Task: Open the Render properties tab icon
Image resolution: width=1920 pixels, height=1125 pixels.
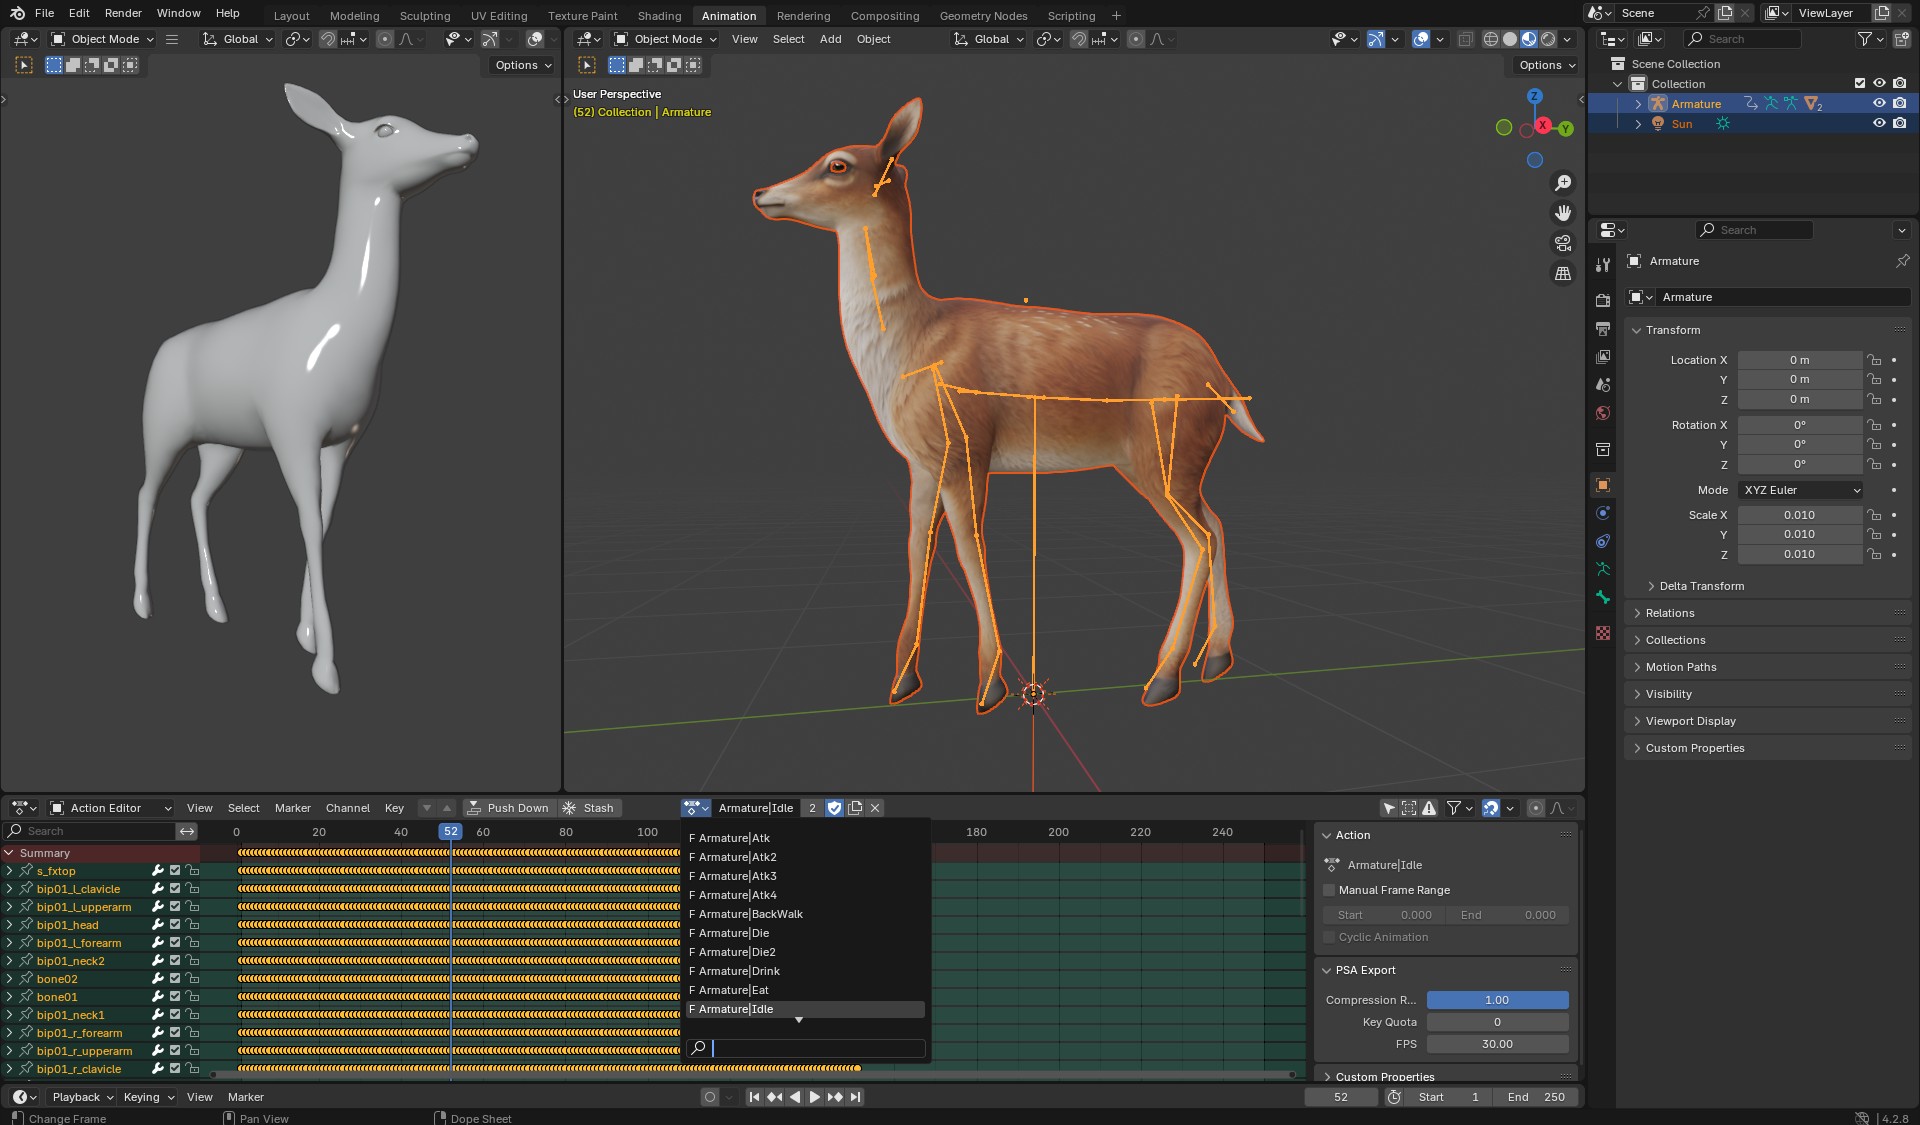Action: (x=1603, y=300)
